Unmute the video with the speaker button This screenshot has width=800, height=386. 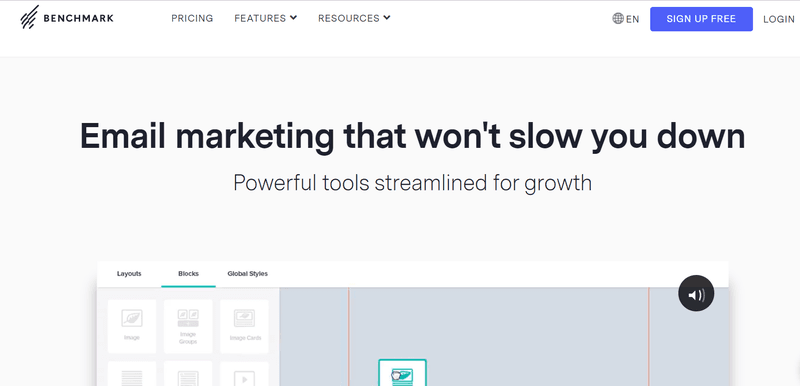[x=696, y=293]
